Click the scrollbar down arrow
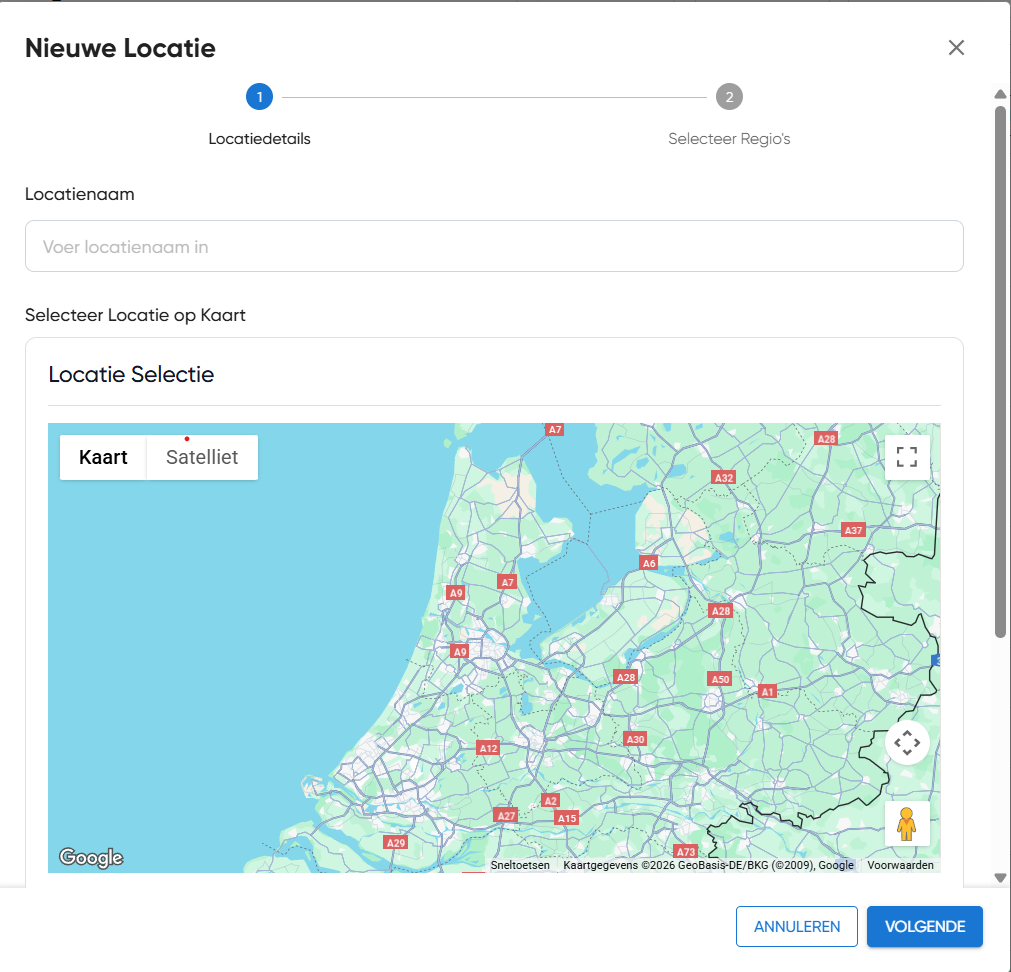 [x=1000, y=878]
